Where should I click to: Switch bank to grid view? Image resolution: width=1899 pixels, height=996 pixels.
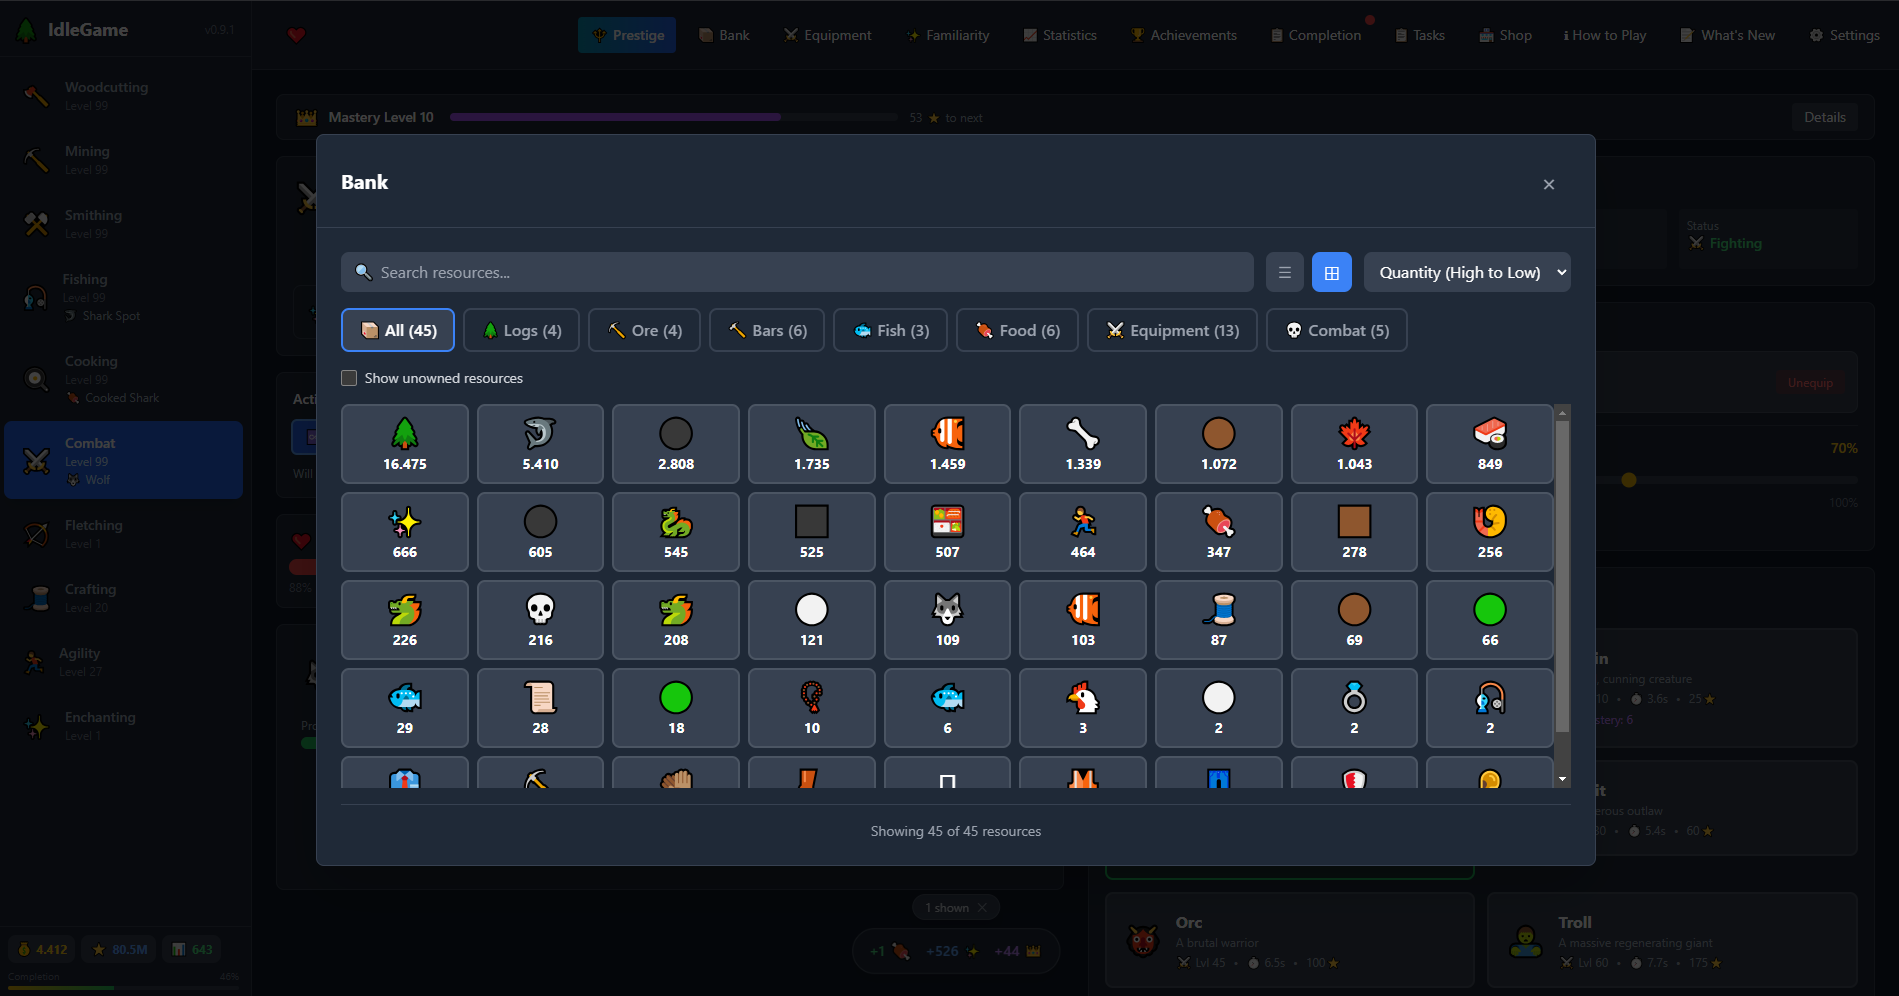point(1332,272)
